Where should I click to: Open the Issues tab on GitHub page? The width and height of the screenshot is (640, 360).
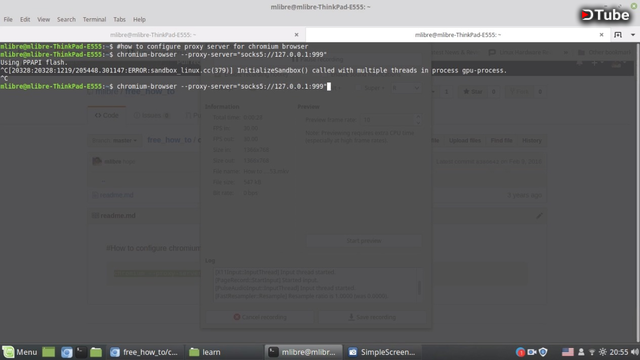[151, 116]
